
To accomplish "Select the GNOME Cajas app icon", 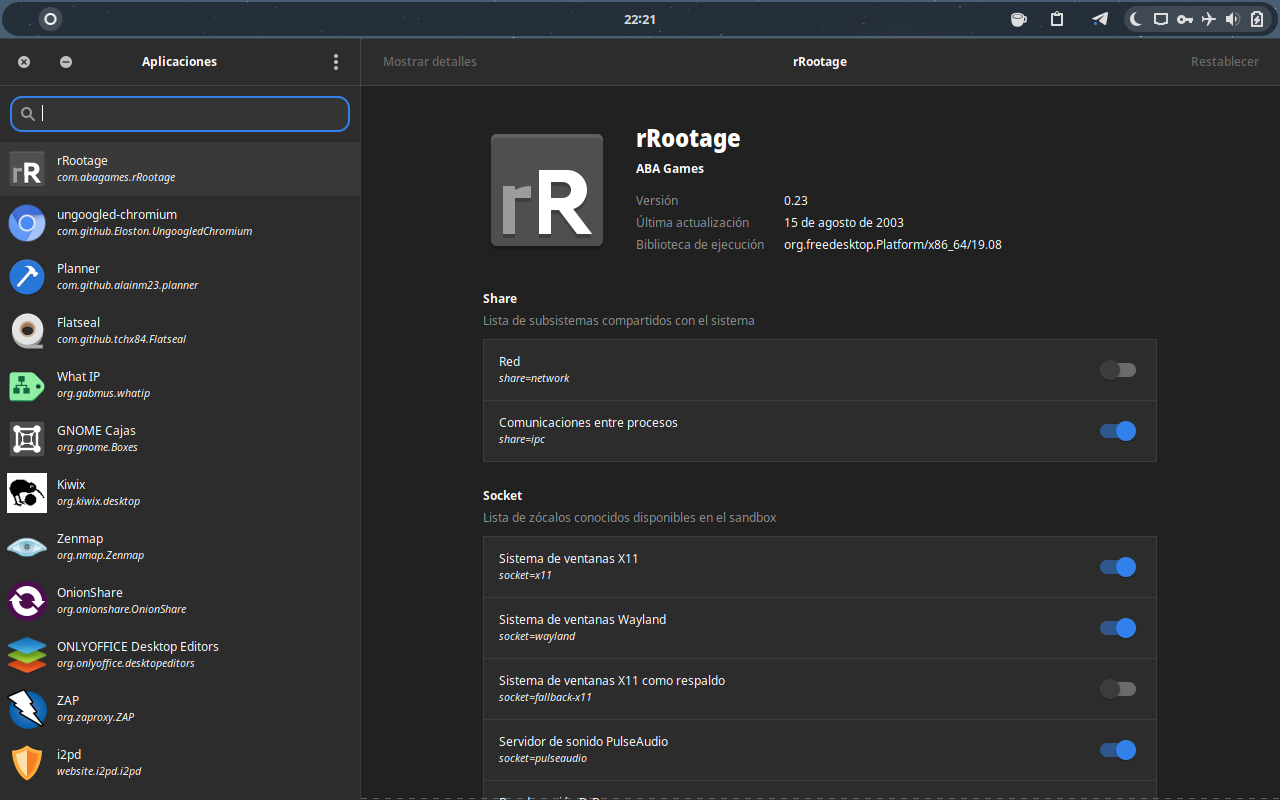I will point(27,439).
